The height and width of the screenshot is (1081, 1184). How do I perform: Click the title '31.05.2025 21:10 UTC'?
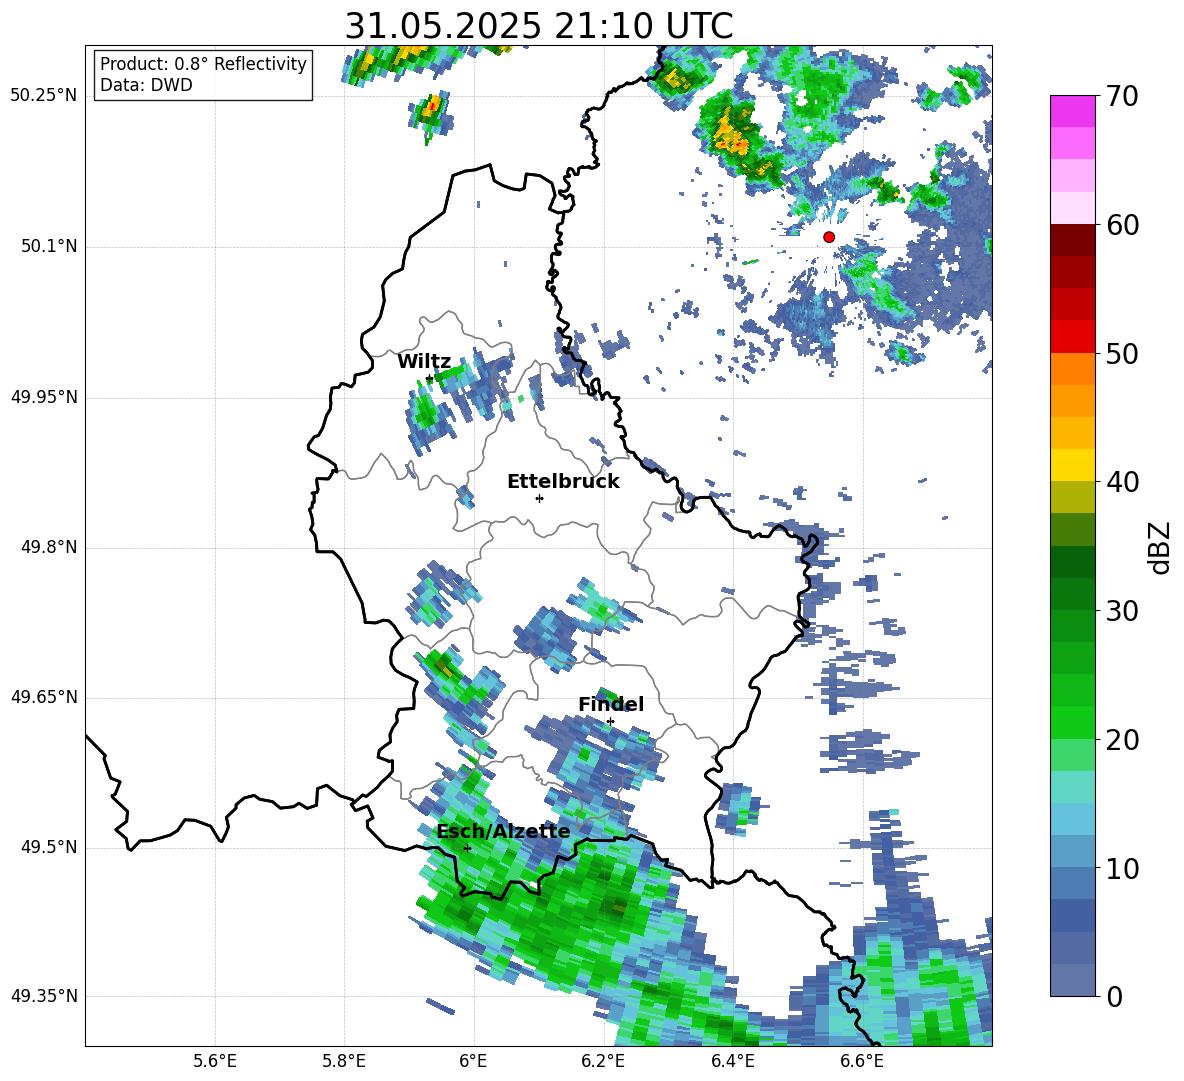coord(538,26)
